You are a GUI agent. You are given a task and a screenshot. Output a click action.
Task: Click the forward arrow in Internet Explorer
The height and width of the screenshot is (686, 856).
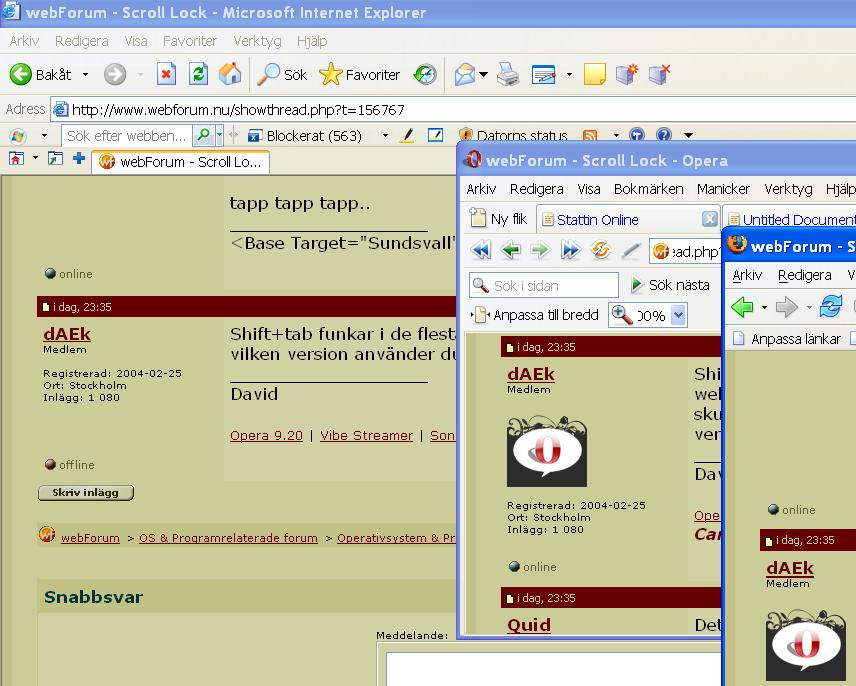(x=115, y=74)
